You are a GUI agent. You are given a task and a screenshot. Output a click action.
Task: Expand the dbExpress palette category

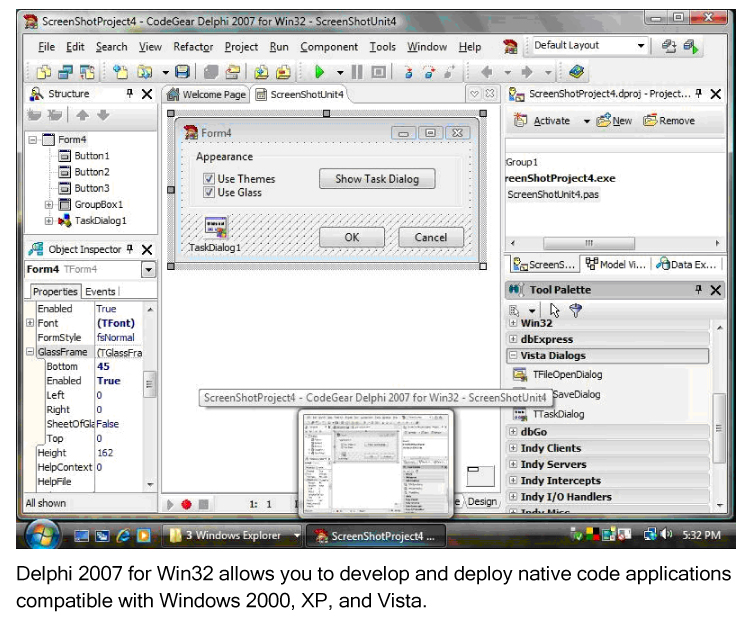(x=513, y=339)
